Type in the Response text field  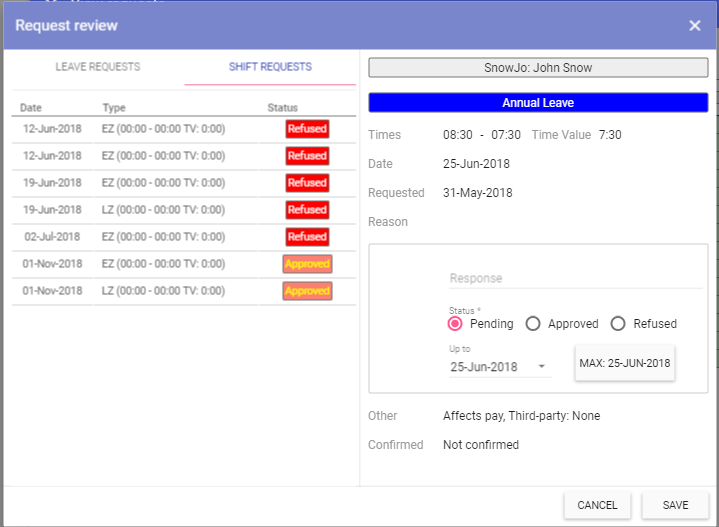click(x=575, y=278)
